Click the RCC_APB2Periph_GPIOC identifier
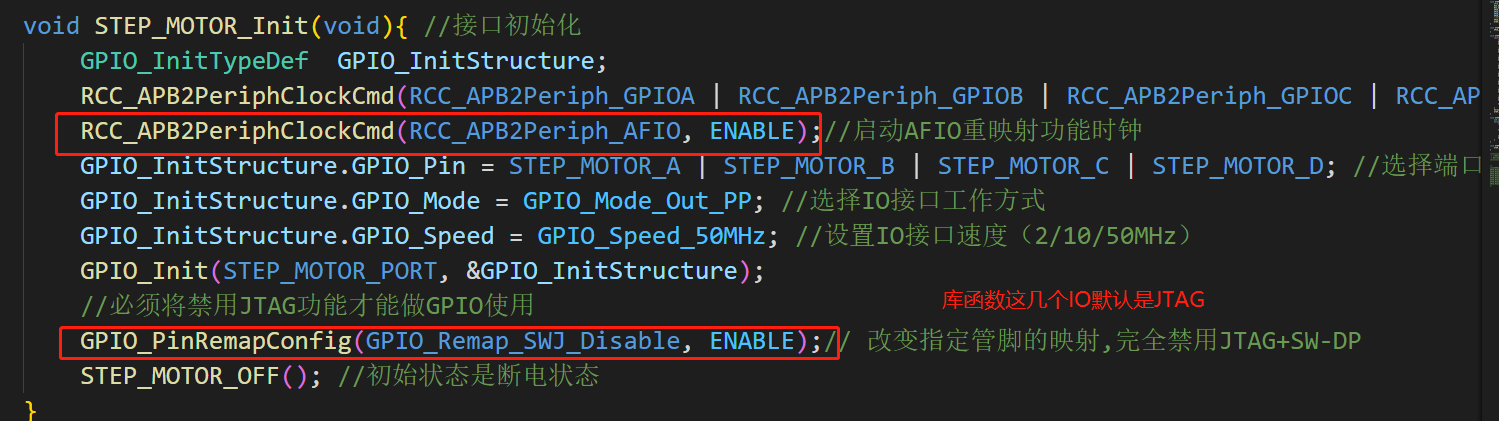The image size is (1499, 421). pos(1209,95)
